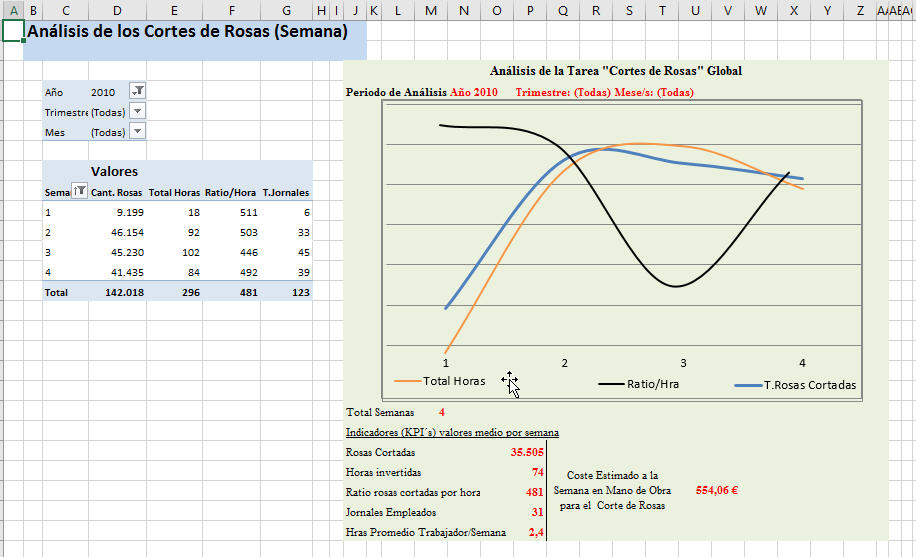Screen dimensions: 916x557
Task: Click the Semana sort and filter icon
Action: pos(79,192)
